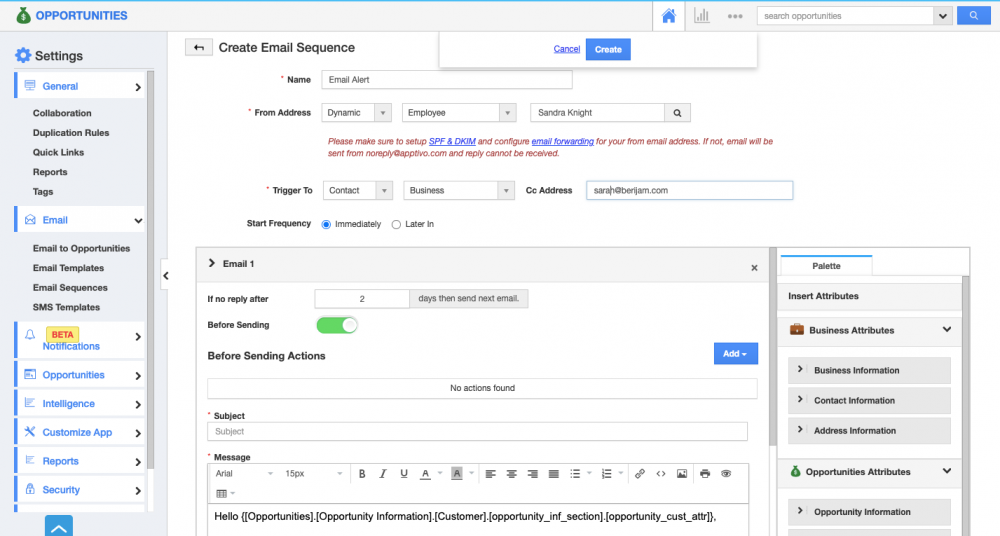Switch to the Palette tab
1000x536 pixels.
826,266
